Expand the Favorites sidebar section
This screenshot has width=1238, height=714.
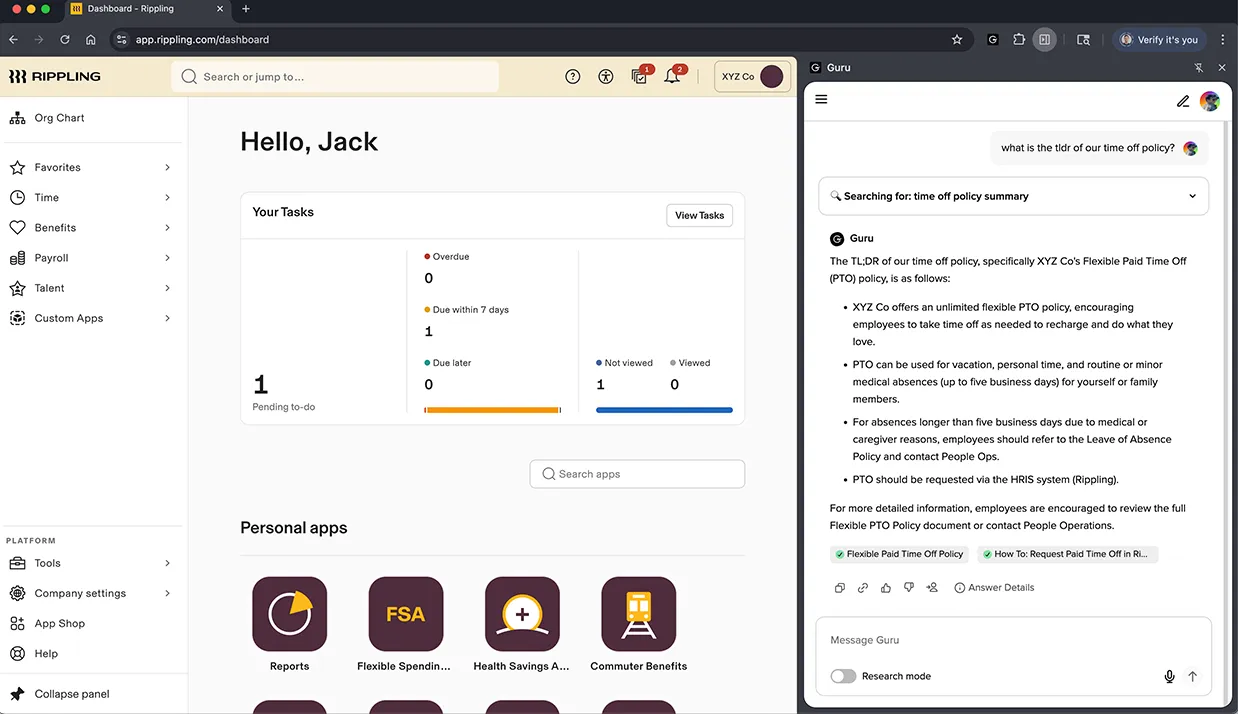coord(90,168)
